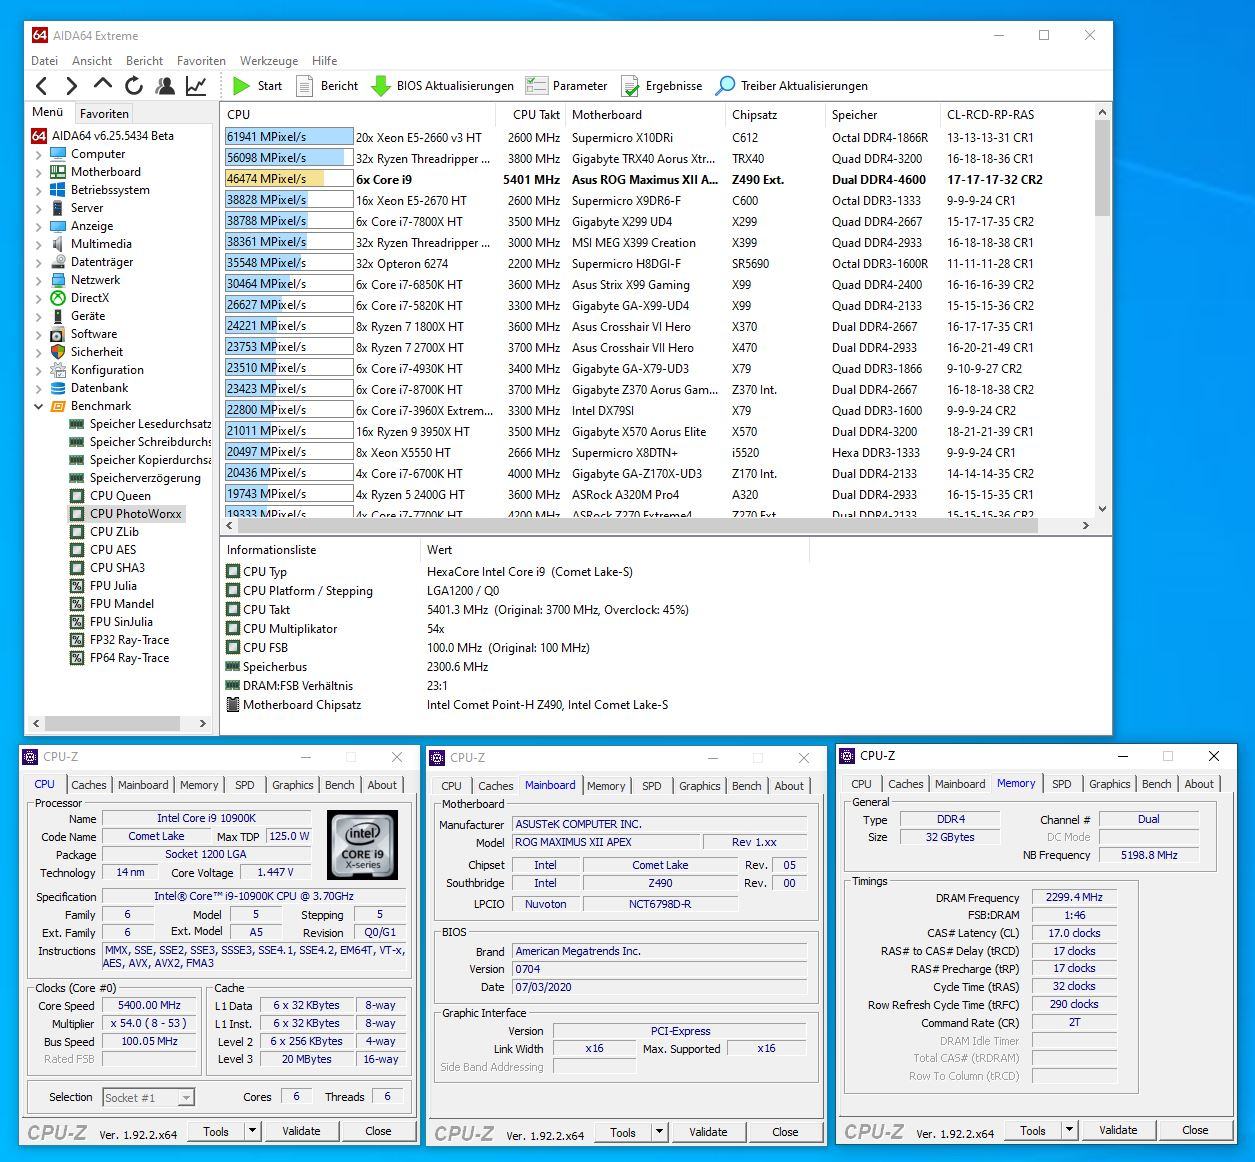
Task: Select the Datenbank tree item
Action: (x=99, y=388)
